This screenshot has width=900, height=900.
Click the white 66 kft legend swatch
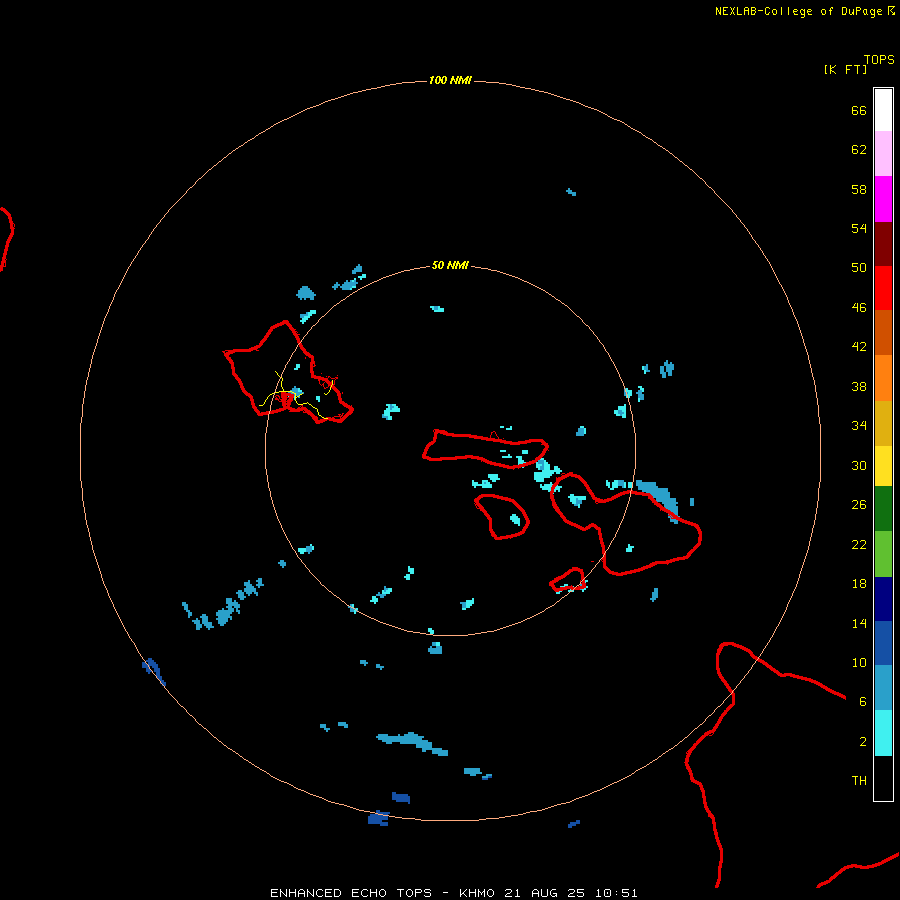click(883, 110)
